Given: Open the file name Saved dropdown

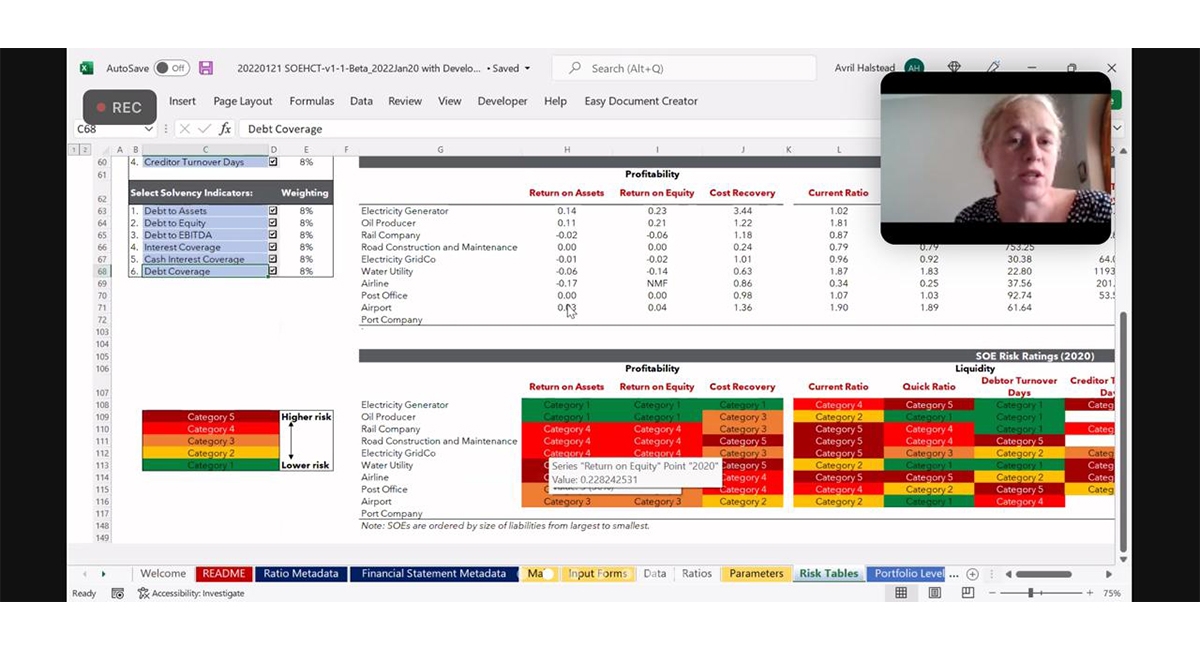Looking at the screenshot, I should (527, 68).
